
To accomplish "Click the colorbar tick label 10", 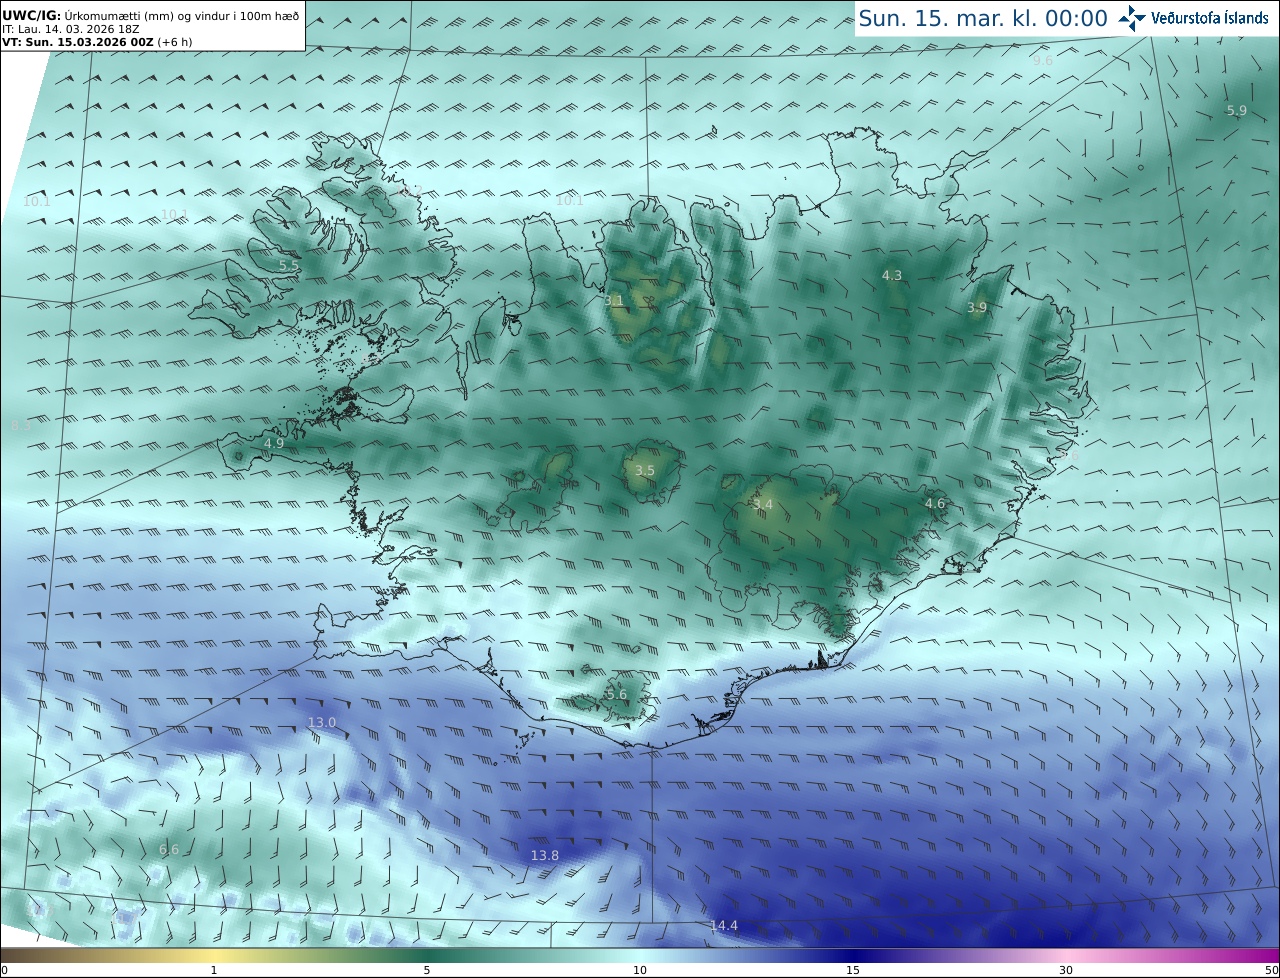I will coord(640,970).
